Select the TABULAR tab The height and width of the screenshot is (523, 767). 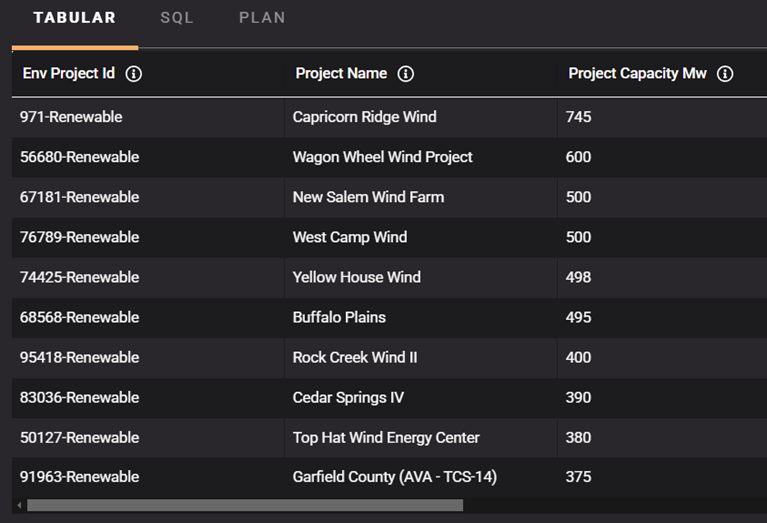[75, 18]
